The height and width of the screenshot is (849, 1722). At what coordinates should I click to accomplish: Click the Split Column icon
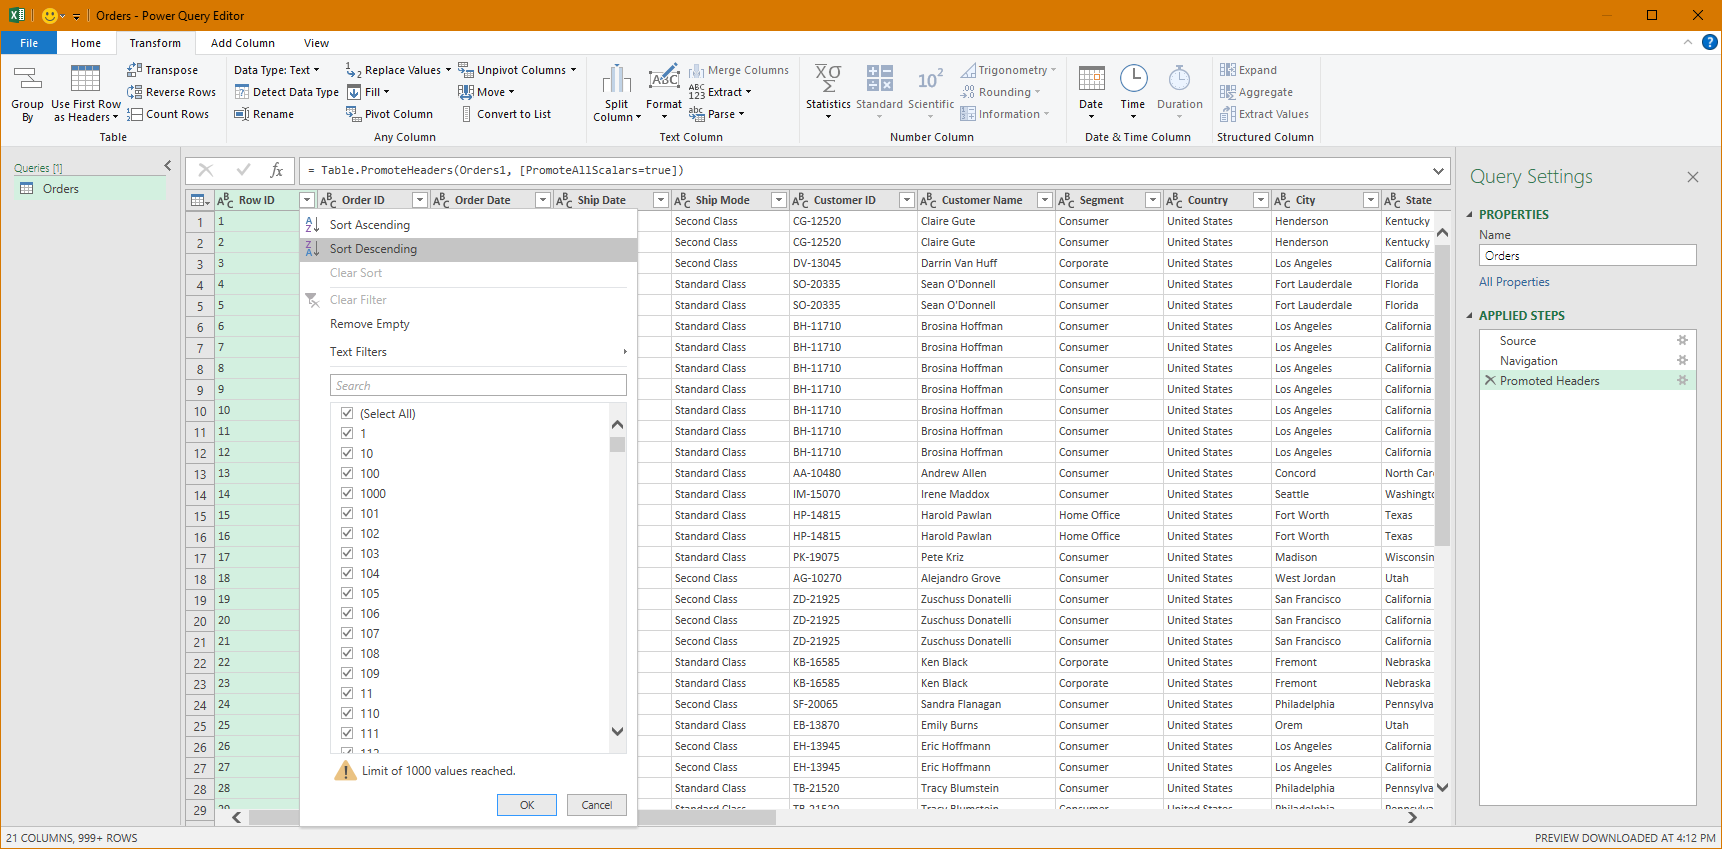coord(617,80)
